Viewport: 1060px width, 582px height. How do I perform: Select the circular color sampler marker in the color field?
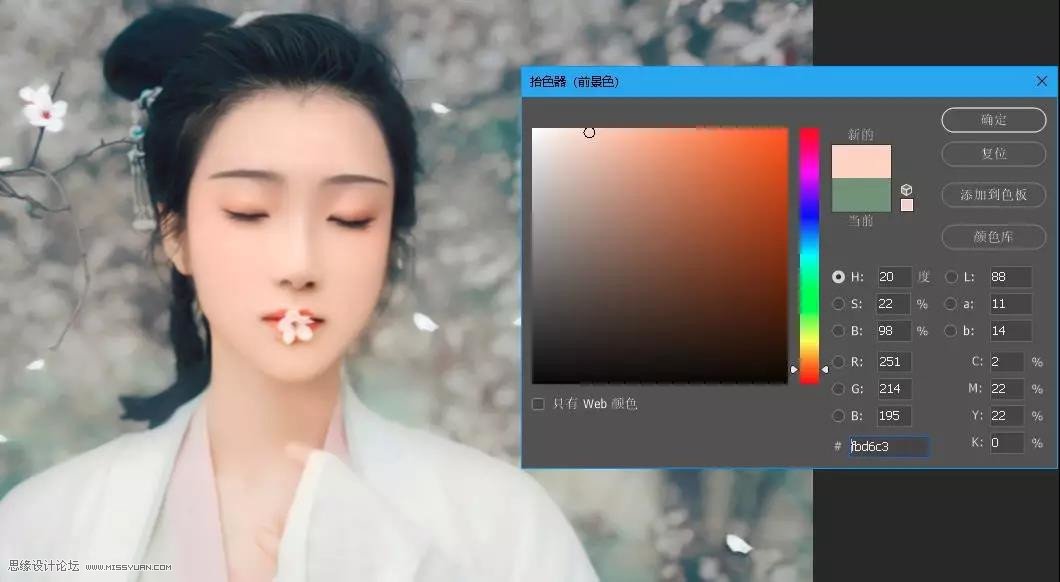(x=590, y=131)
